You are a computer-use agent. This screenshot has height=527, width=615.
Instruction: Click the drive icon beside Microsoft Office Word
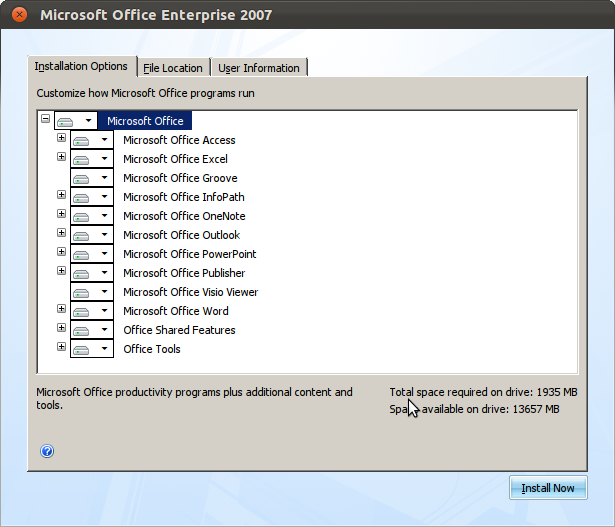tap(81, 312)
